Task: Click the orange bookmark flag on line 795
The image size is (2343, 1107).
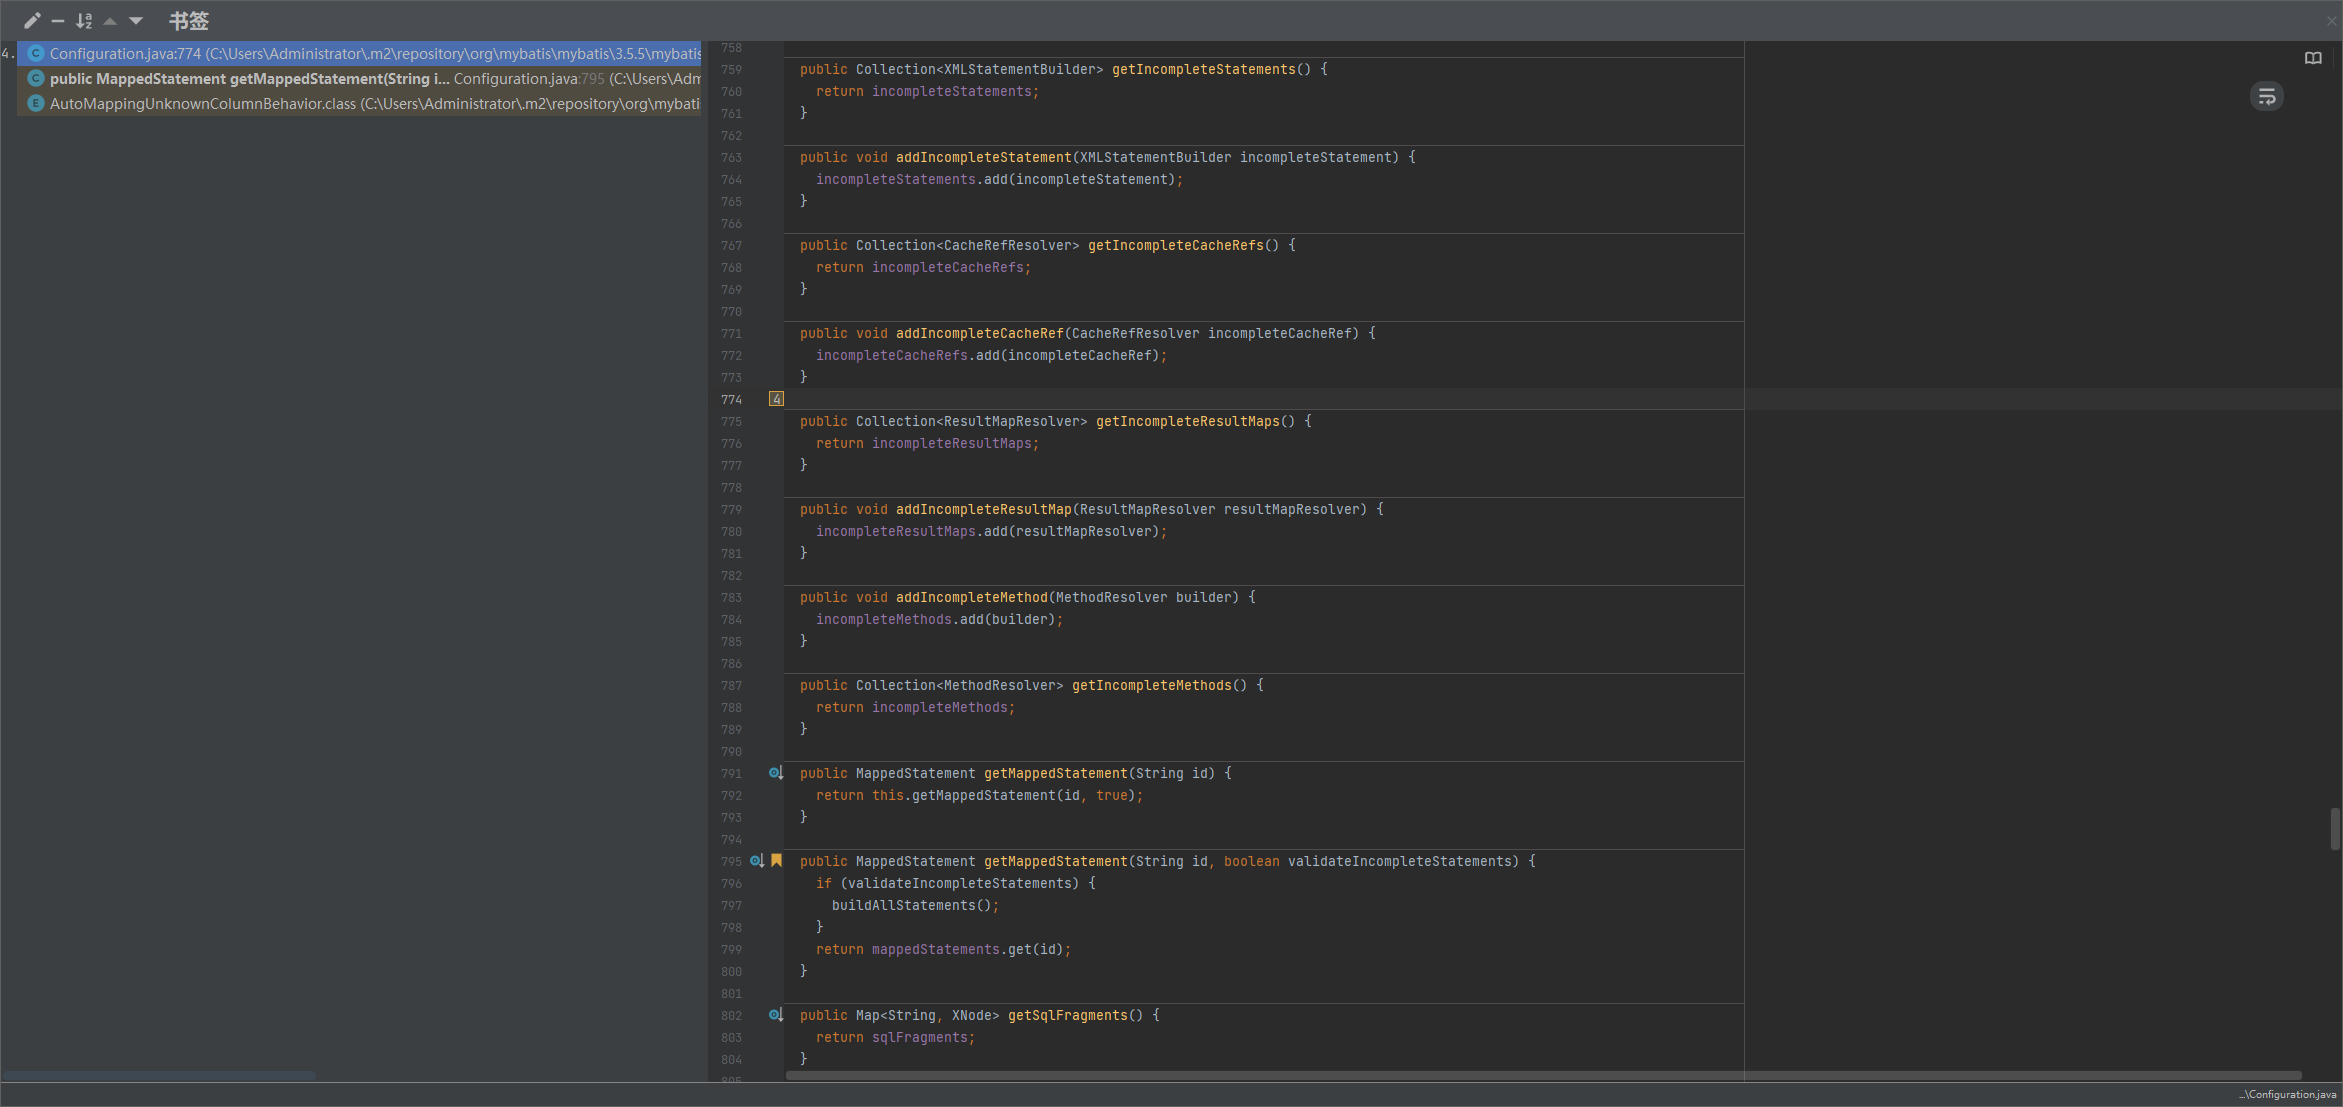Action: 777,861
